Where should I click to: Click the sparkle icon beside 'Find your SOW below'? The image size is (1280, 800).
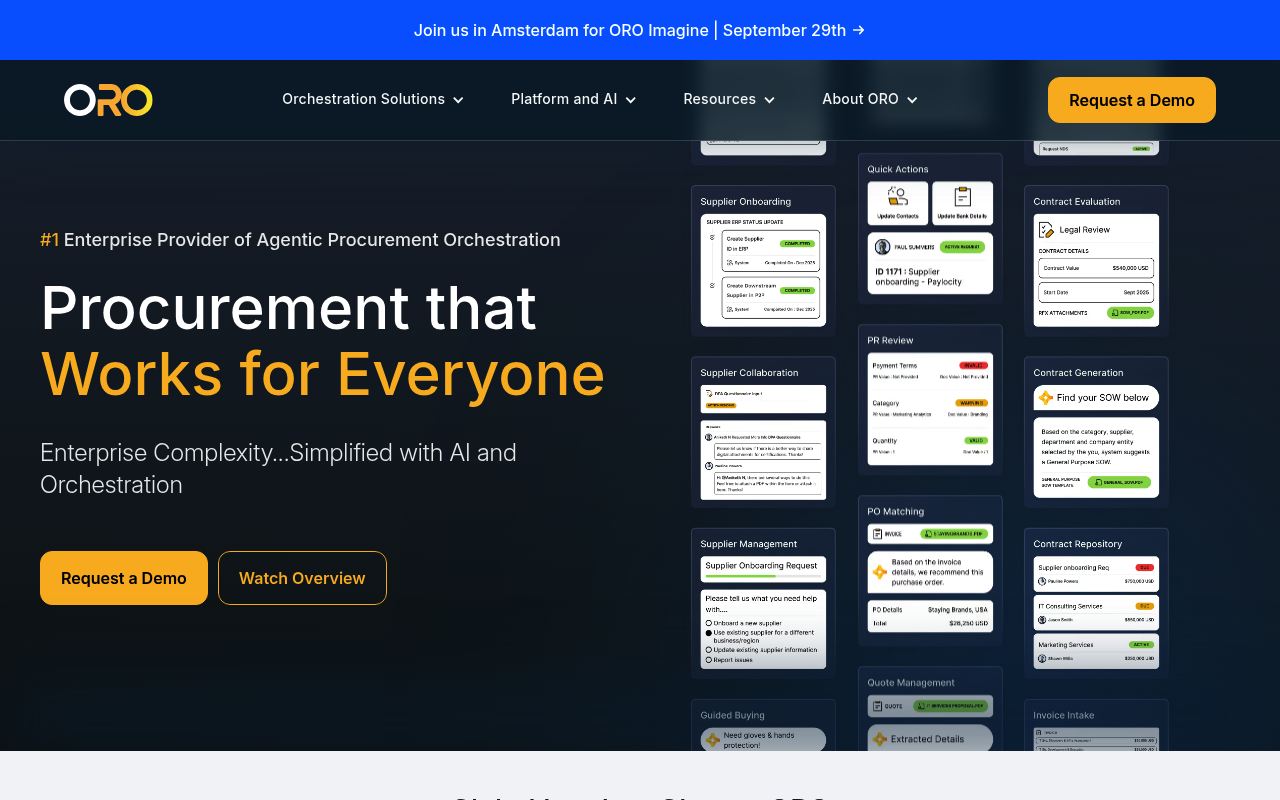point(1046,398)
